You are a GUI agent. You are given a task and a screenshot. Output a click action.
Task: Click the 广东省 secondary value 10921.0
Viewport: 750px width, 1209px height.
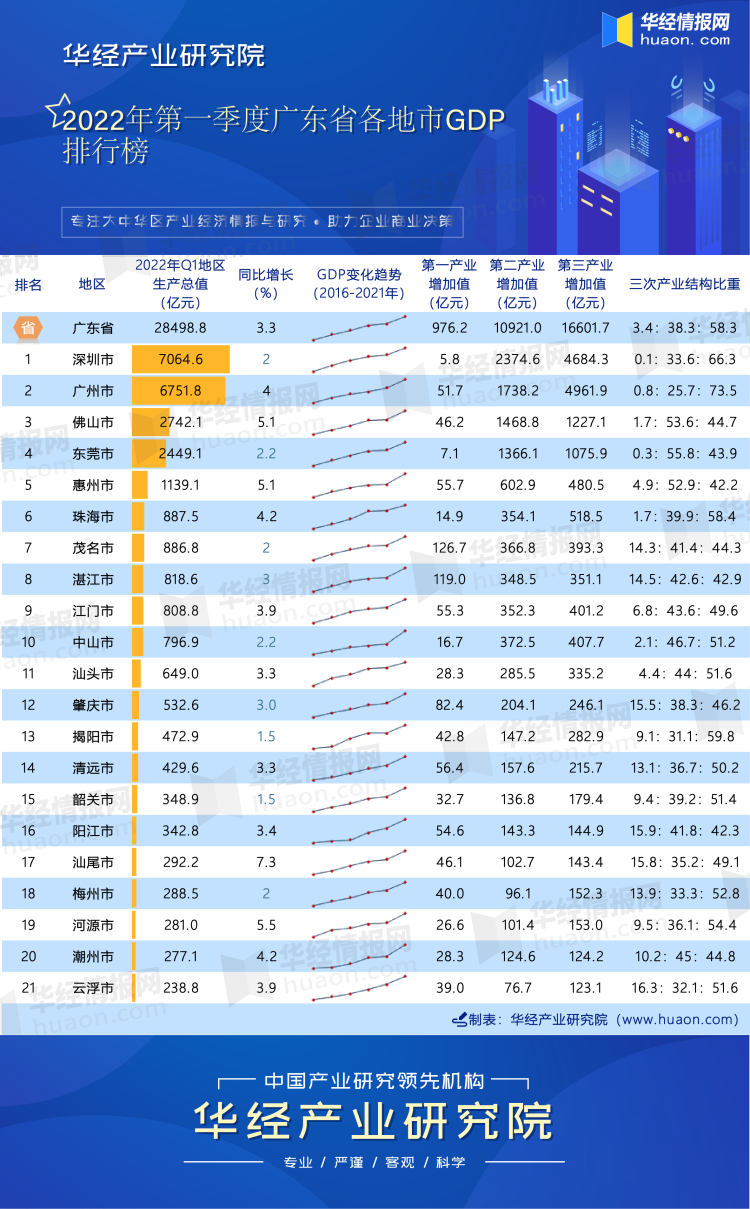517,327
